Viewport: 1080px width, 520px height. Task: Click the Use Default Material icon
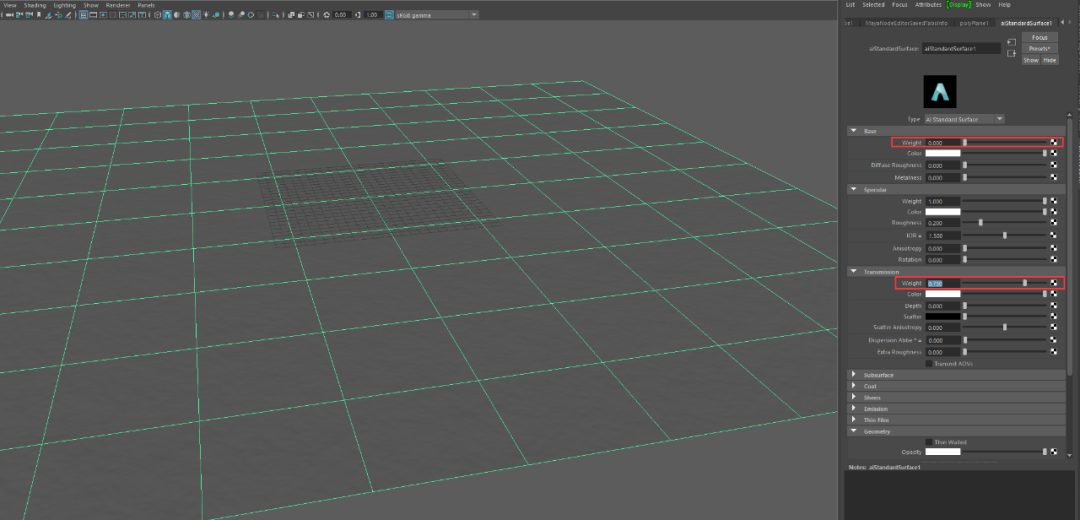pos(177,14)
